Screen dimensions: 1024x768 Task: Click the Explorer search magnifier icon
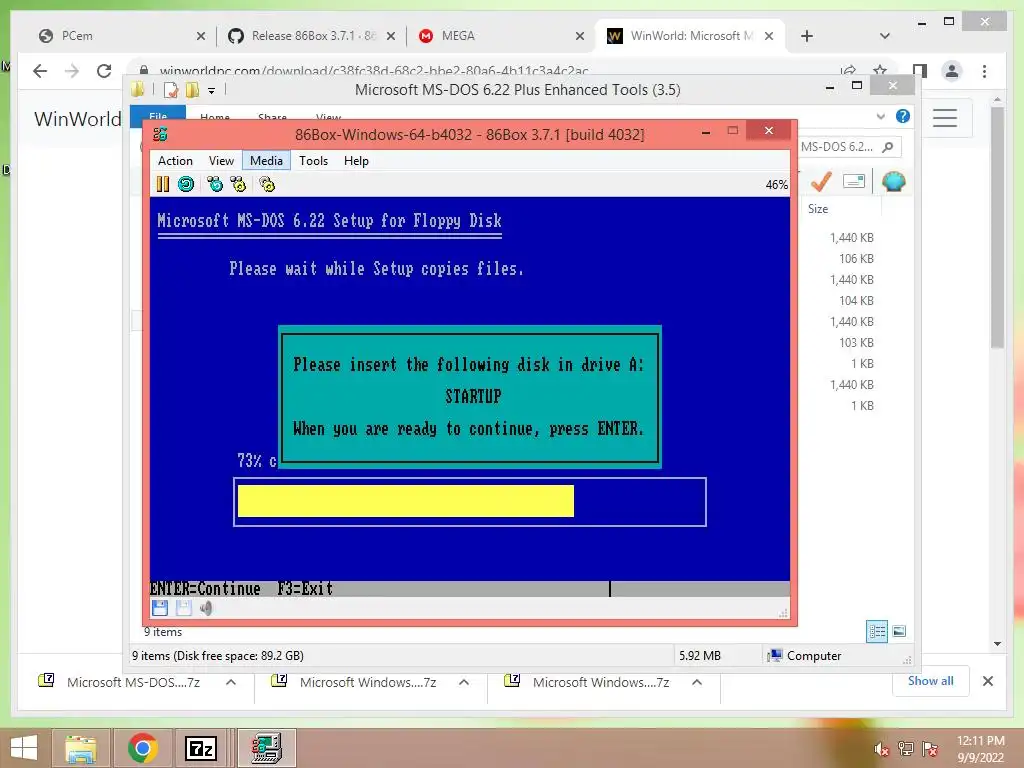[888, 147]
